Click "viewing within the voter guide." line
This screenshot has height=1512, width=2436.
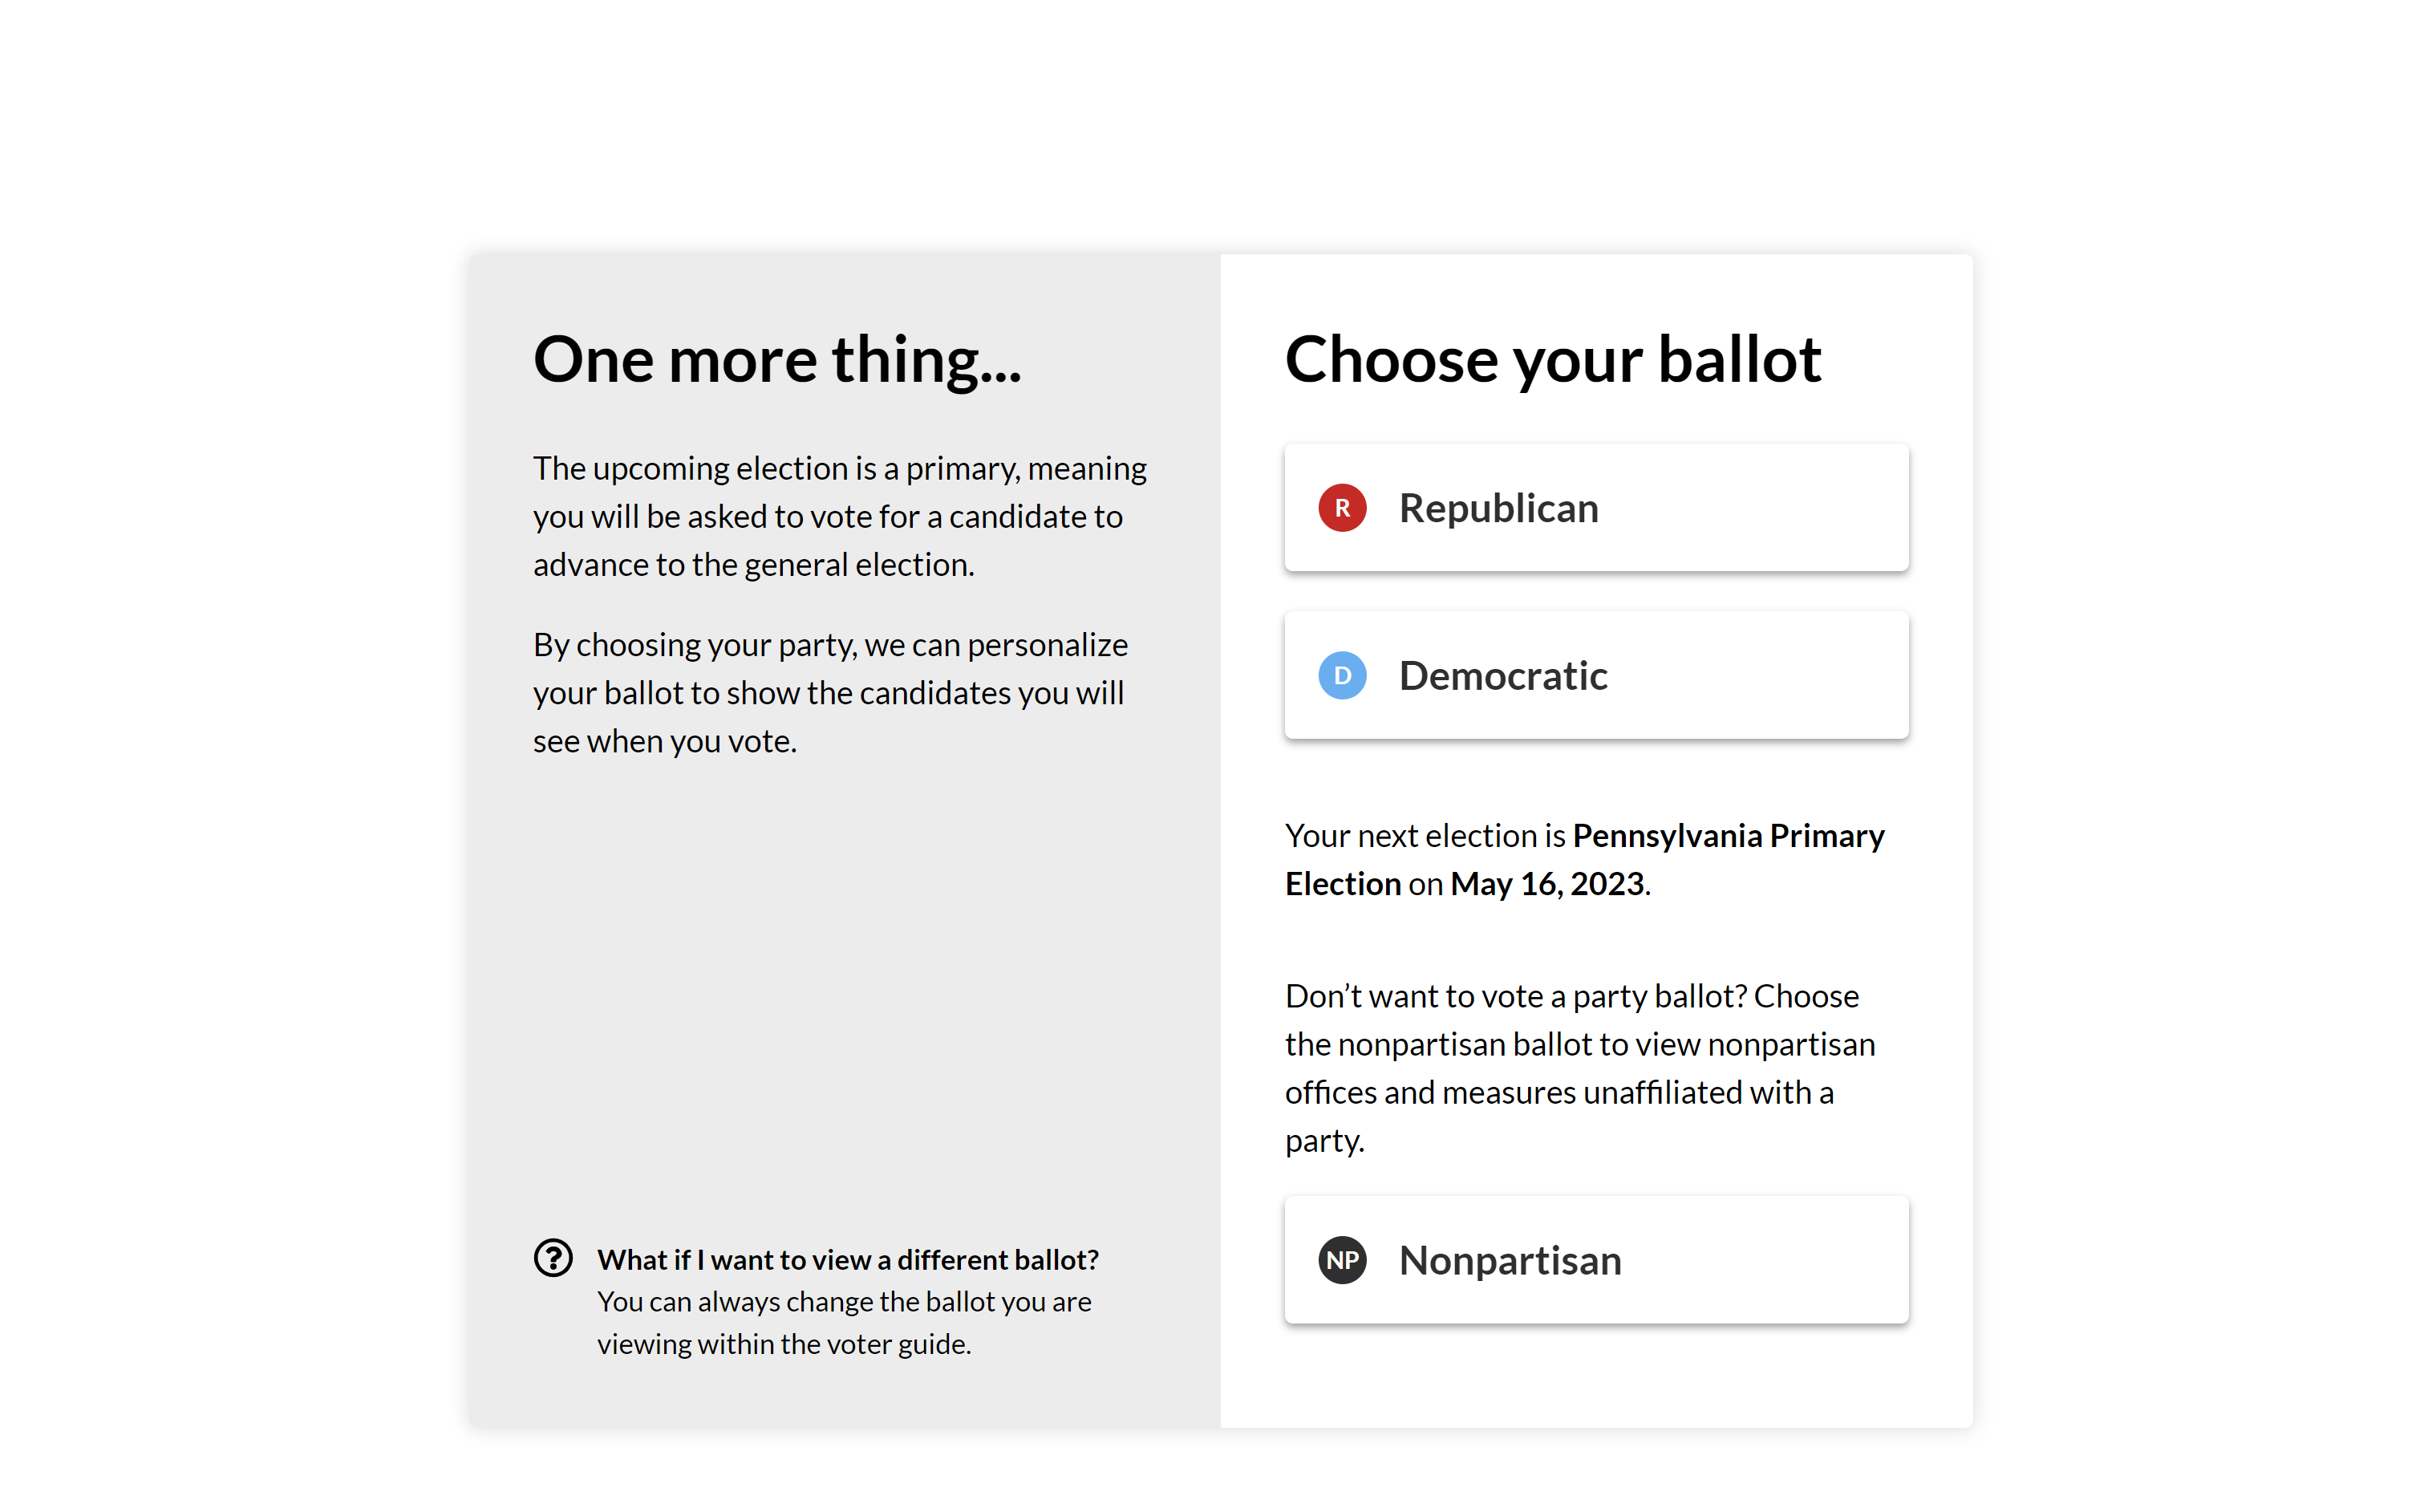(x=784, y=1344)
